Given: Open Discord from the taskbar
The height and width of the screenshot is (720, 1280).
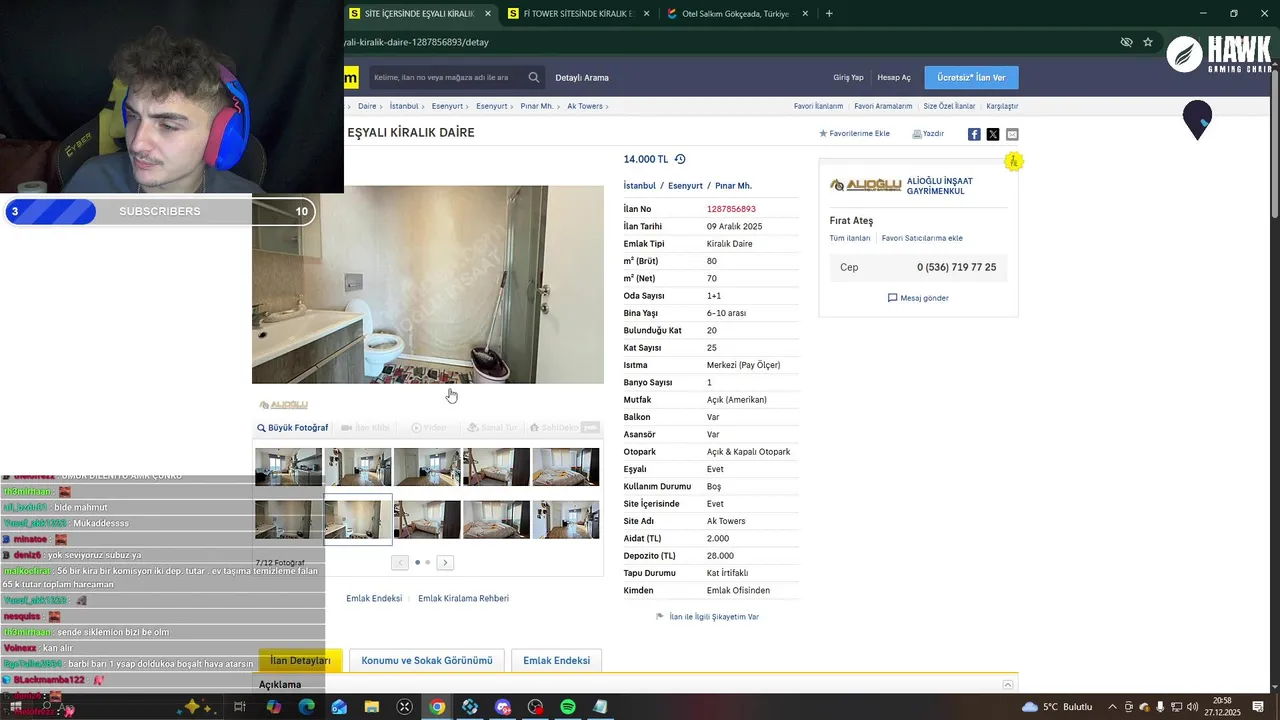Looking at the screenshot, I should click(x=502, y=707).
